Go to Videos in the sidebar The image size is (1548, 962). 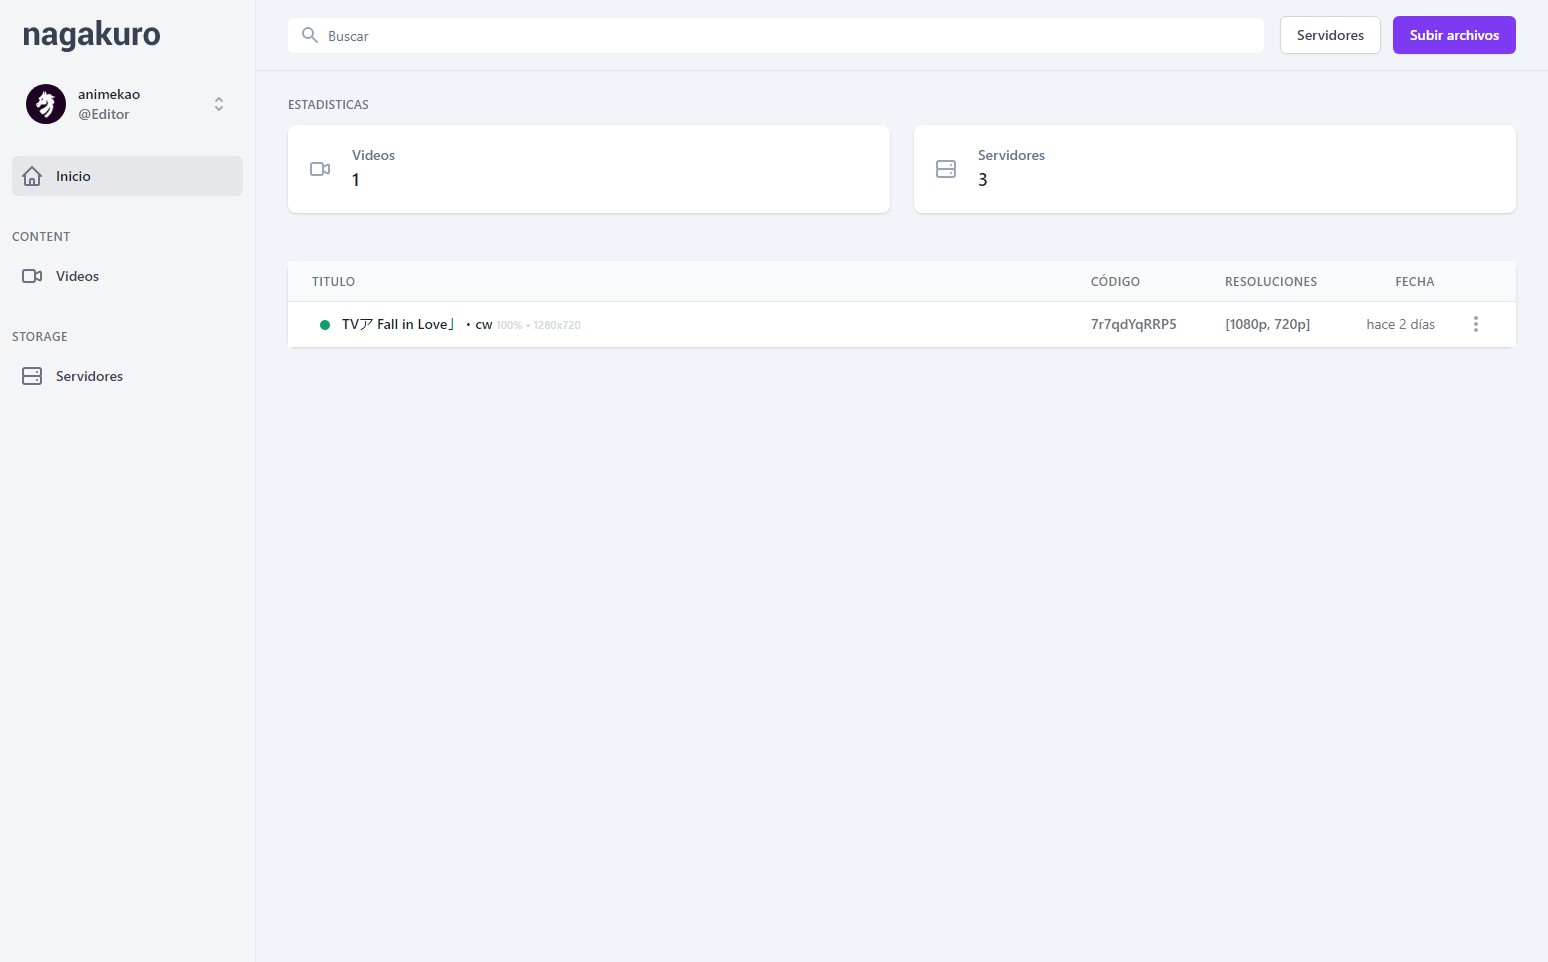tap(77, 276)
